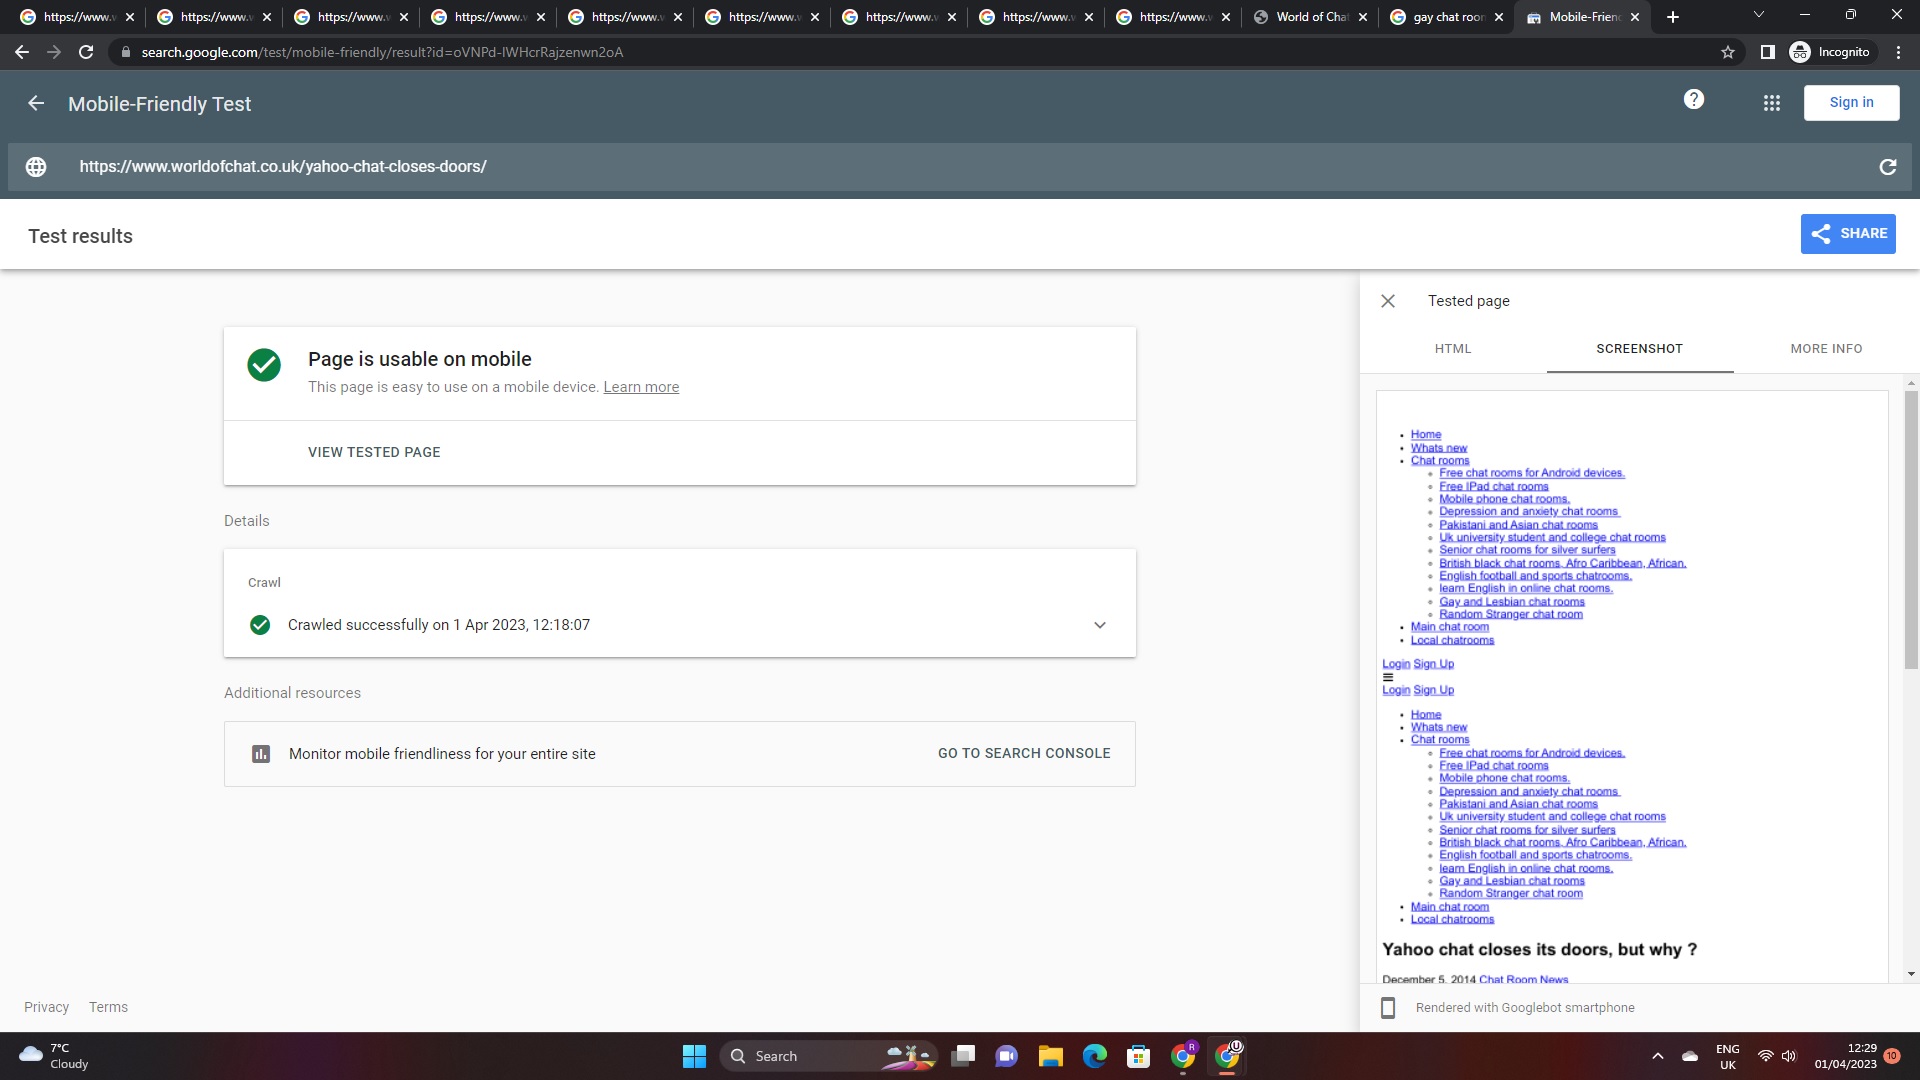Open the Google apps grid
The image size is (1920, 1080).
point(1772,103)
